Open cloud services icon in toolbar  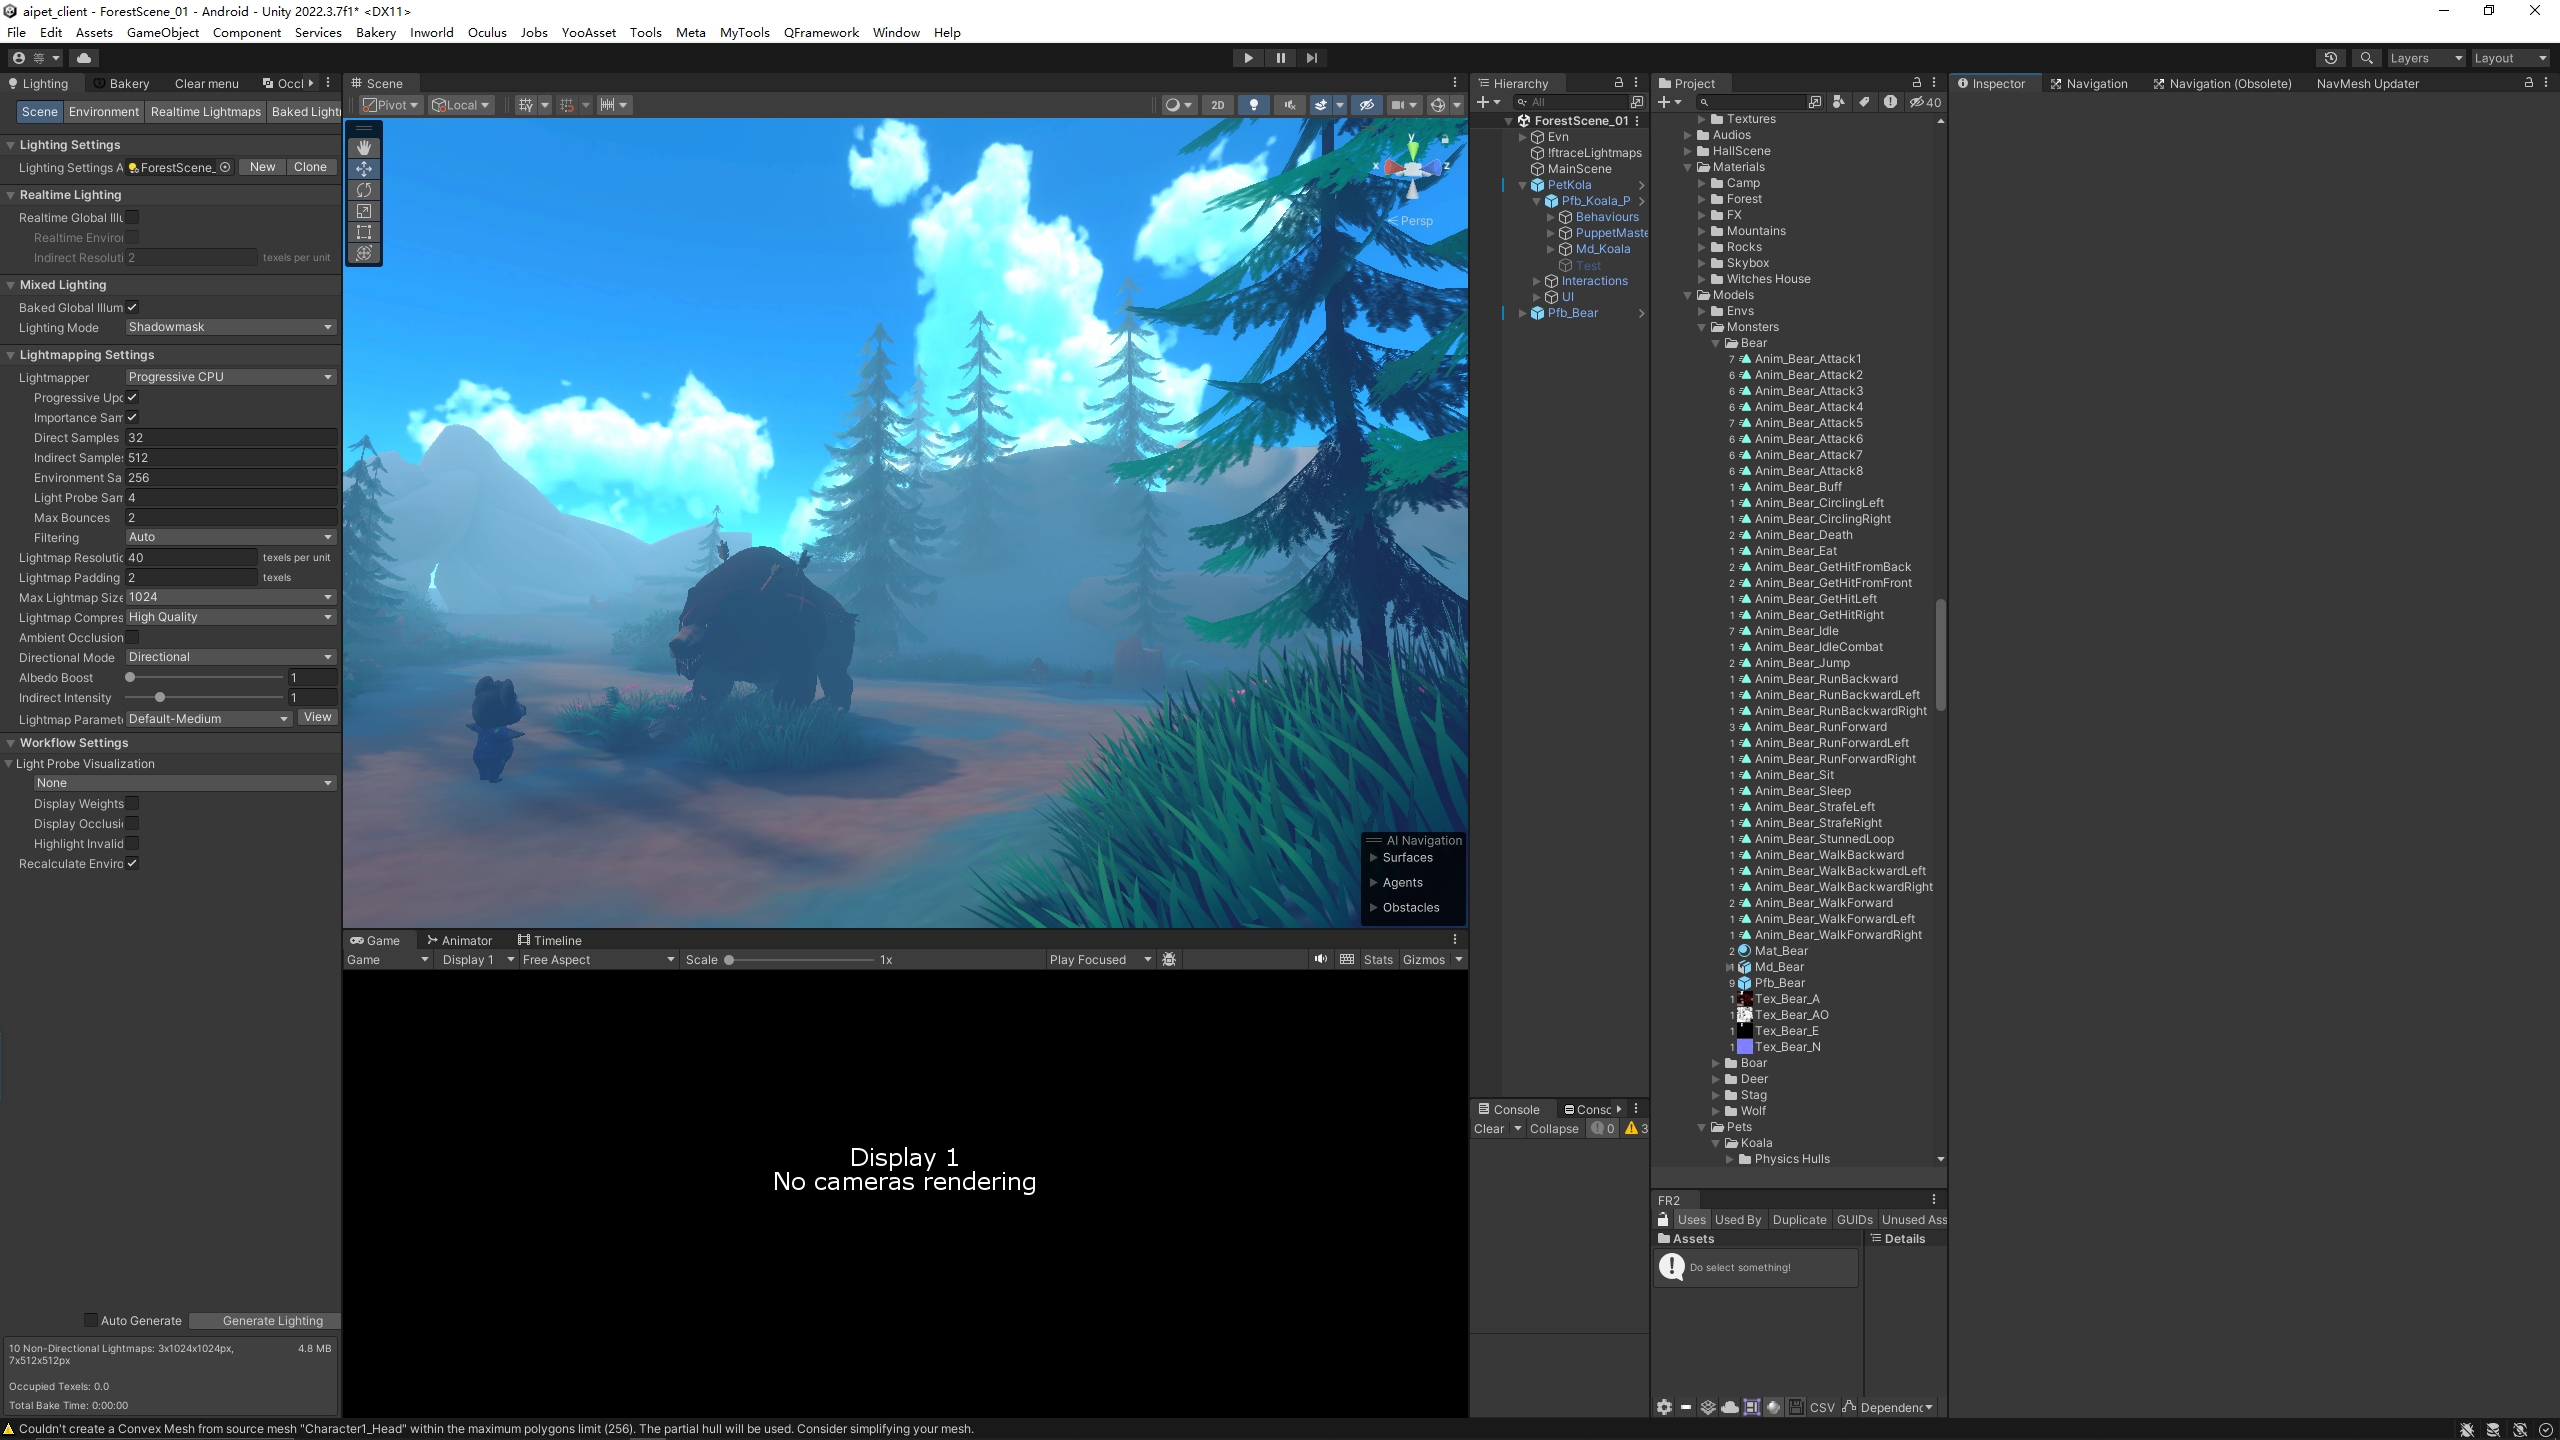[x=84, y=58]
